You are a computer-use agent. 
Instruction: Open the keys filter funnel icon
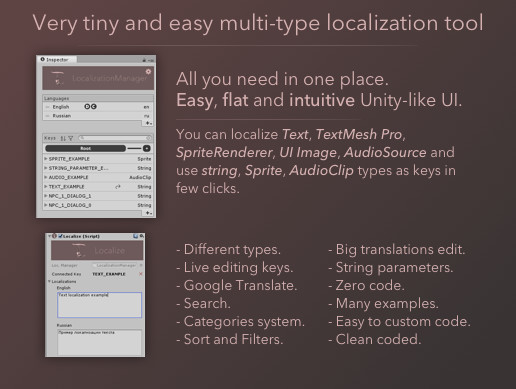pos(70,138)
